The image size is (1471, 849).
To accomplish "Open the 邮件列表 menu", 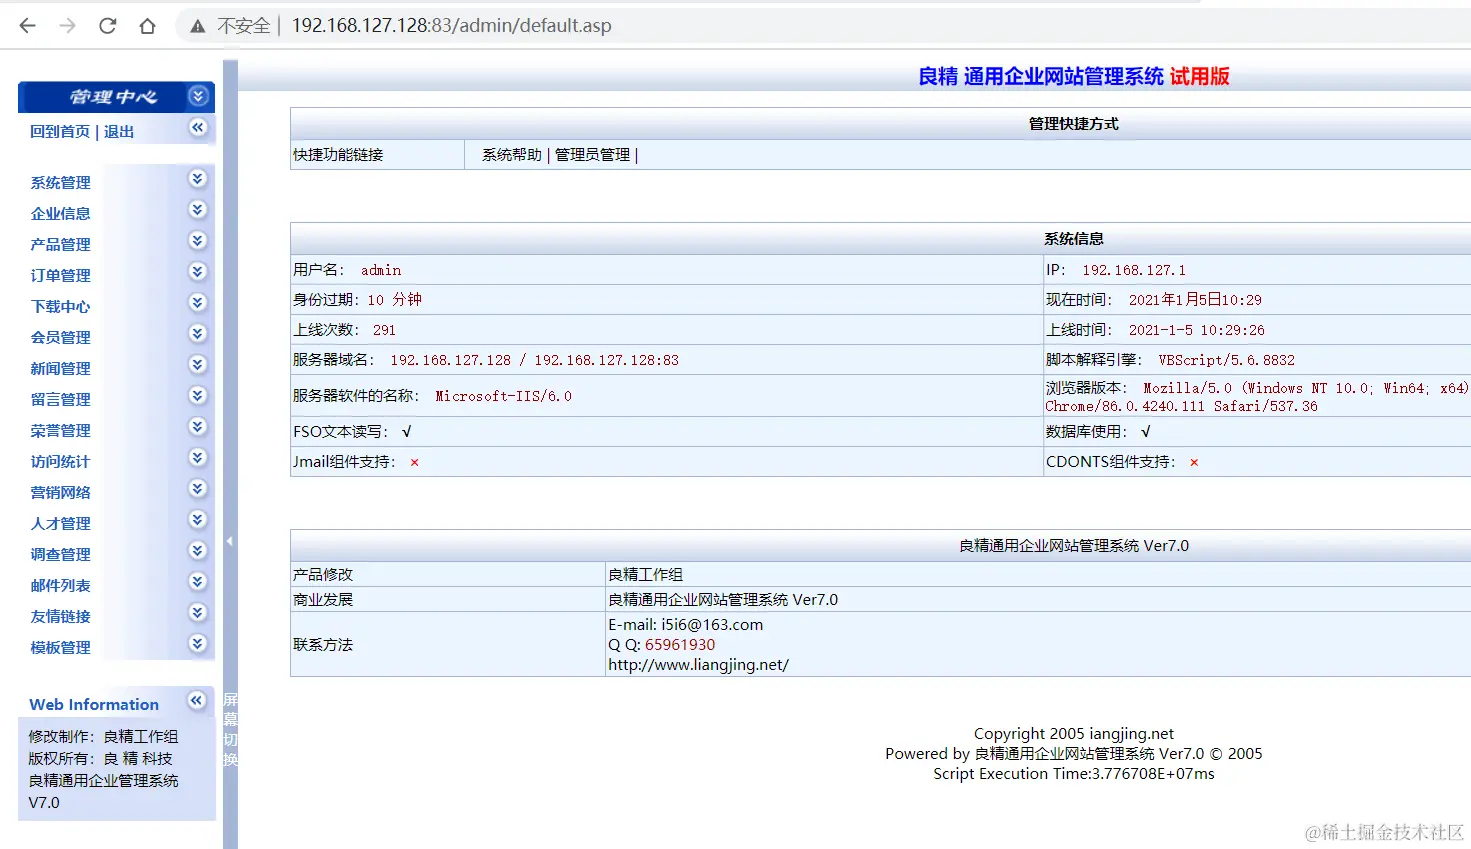I will coord(60,586).
